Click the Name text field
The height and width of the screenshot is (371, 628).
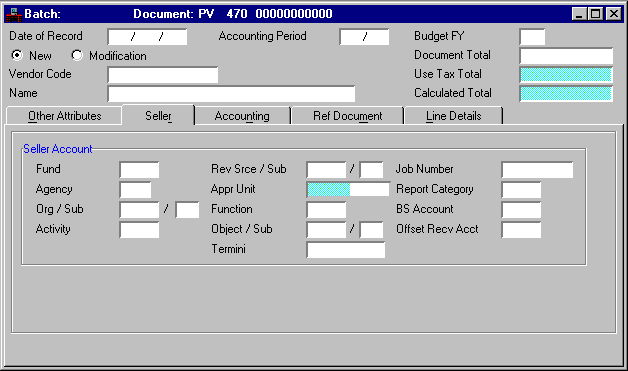click(x=231, y=94)
